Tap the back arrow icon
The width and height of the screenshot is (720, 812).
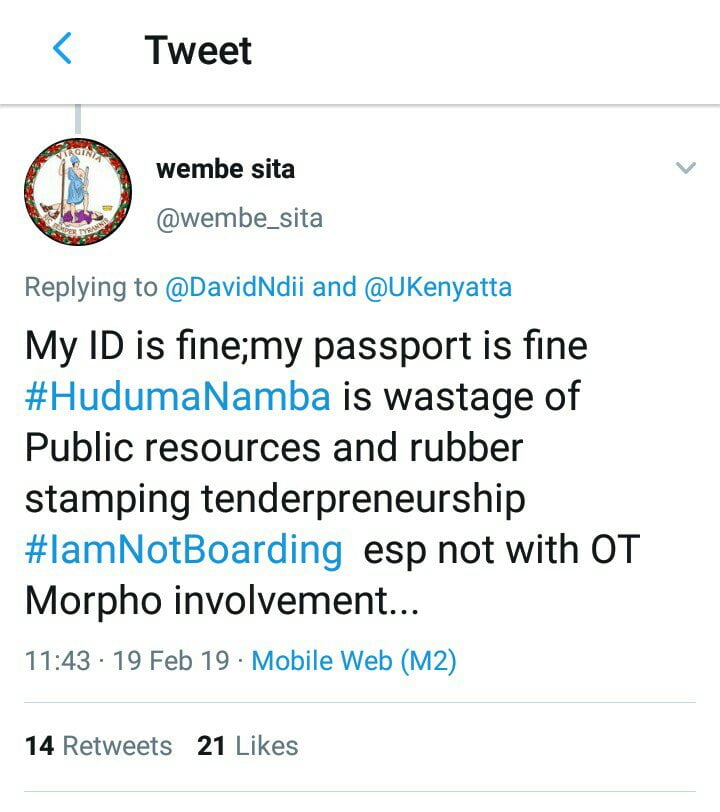(x=62, y=49)
